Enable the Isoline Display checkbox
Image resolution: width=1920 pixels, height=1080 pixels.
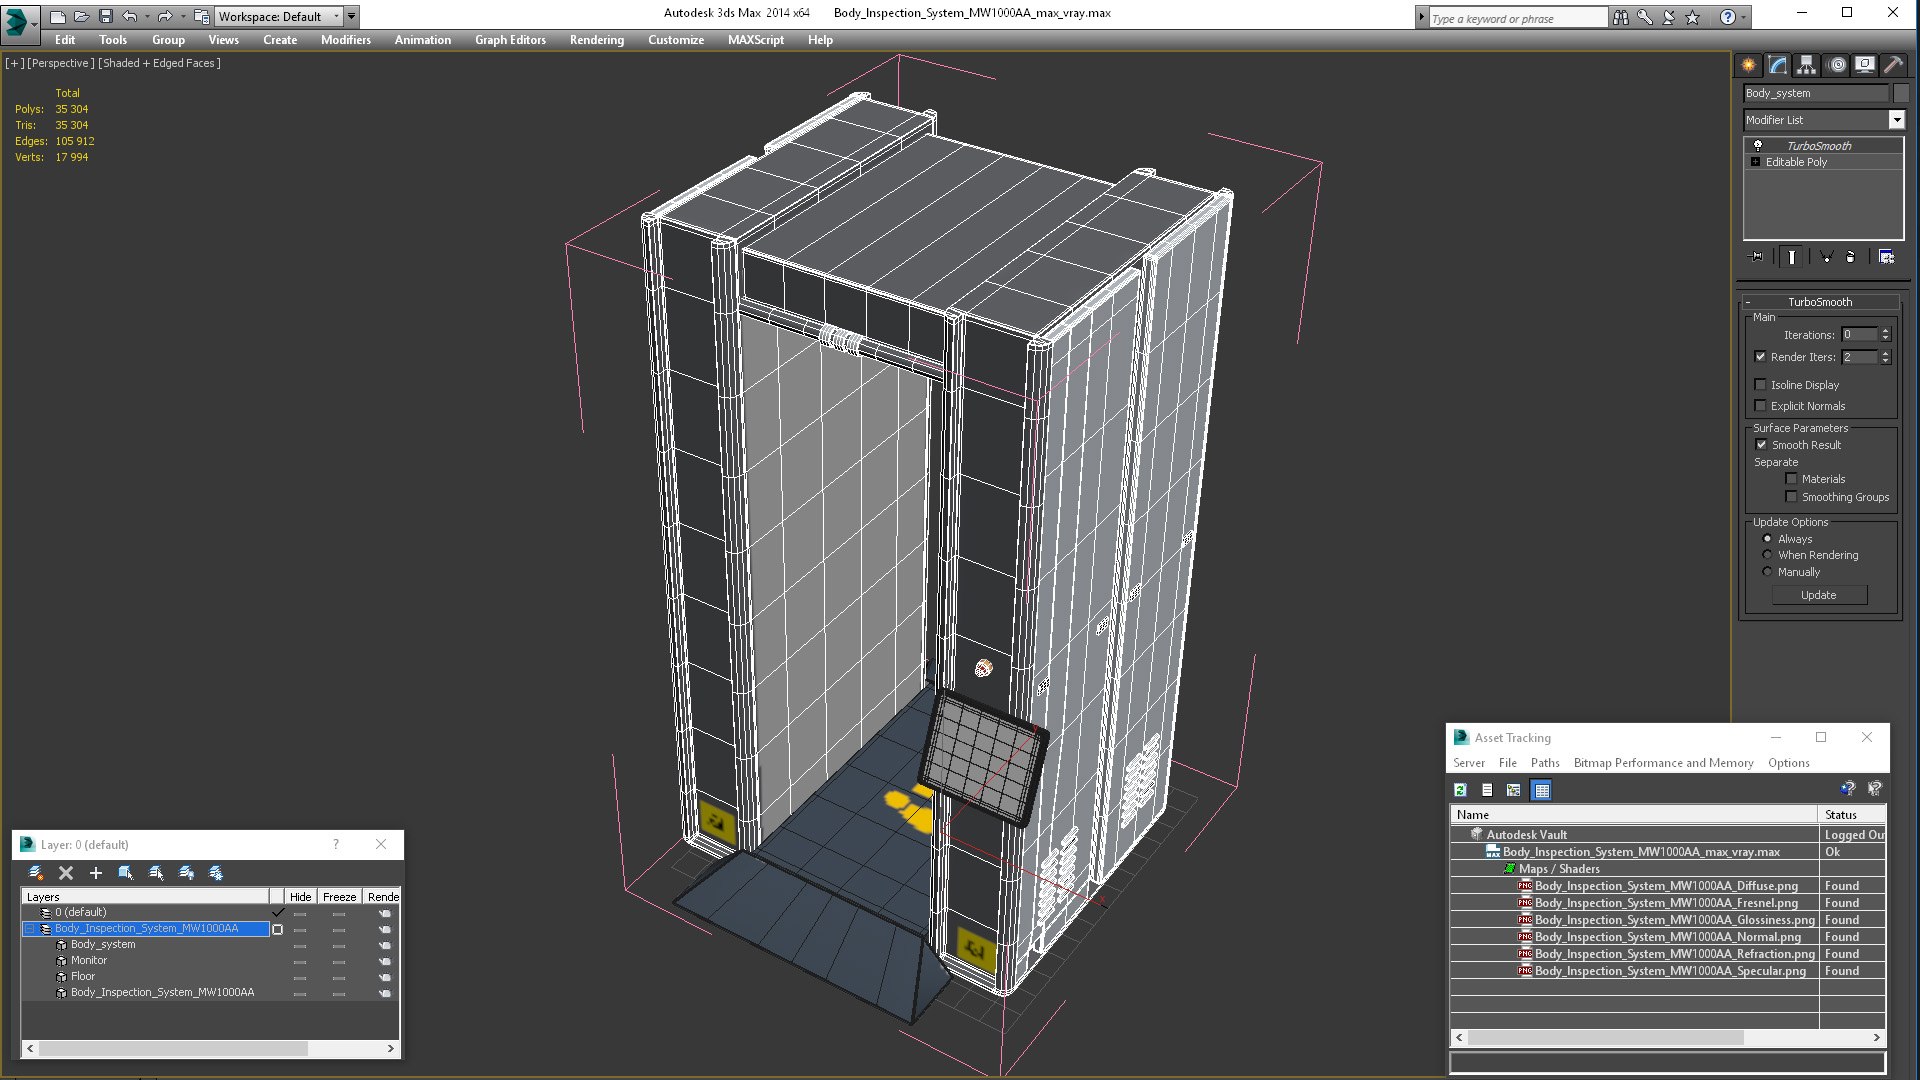[1760, 385]
